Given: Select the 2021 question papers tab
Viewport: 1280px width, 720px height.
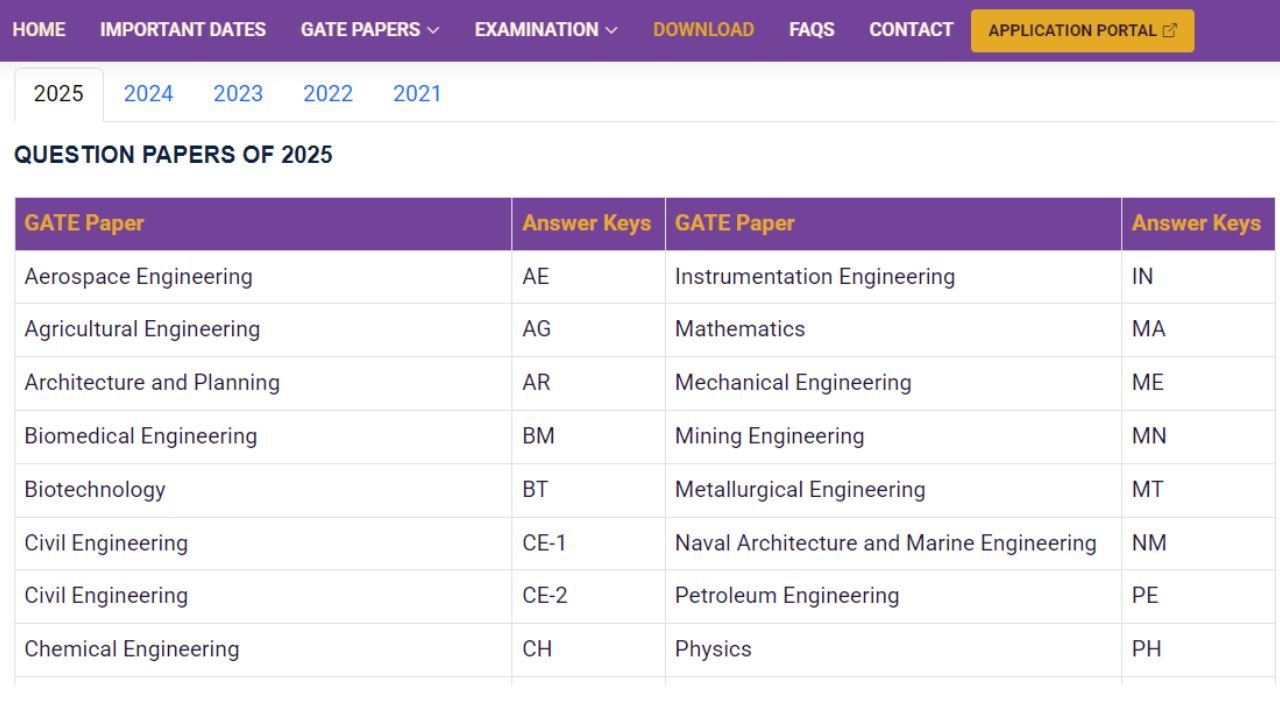Looking at the screenshot, I should click(x=417, y=94).
